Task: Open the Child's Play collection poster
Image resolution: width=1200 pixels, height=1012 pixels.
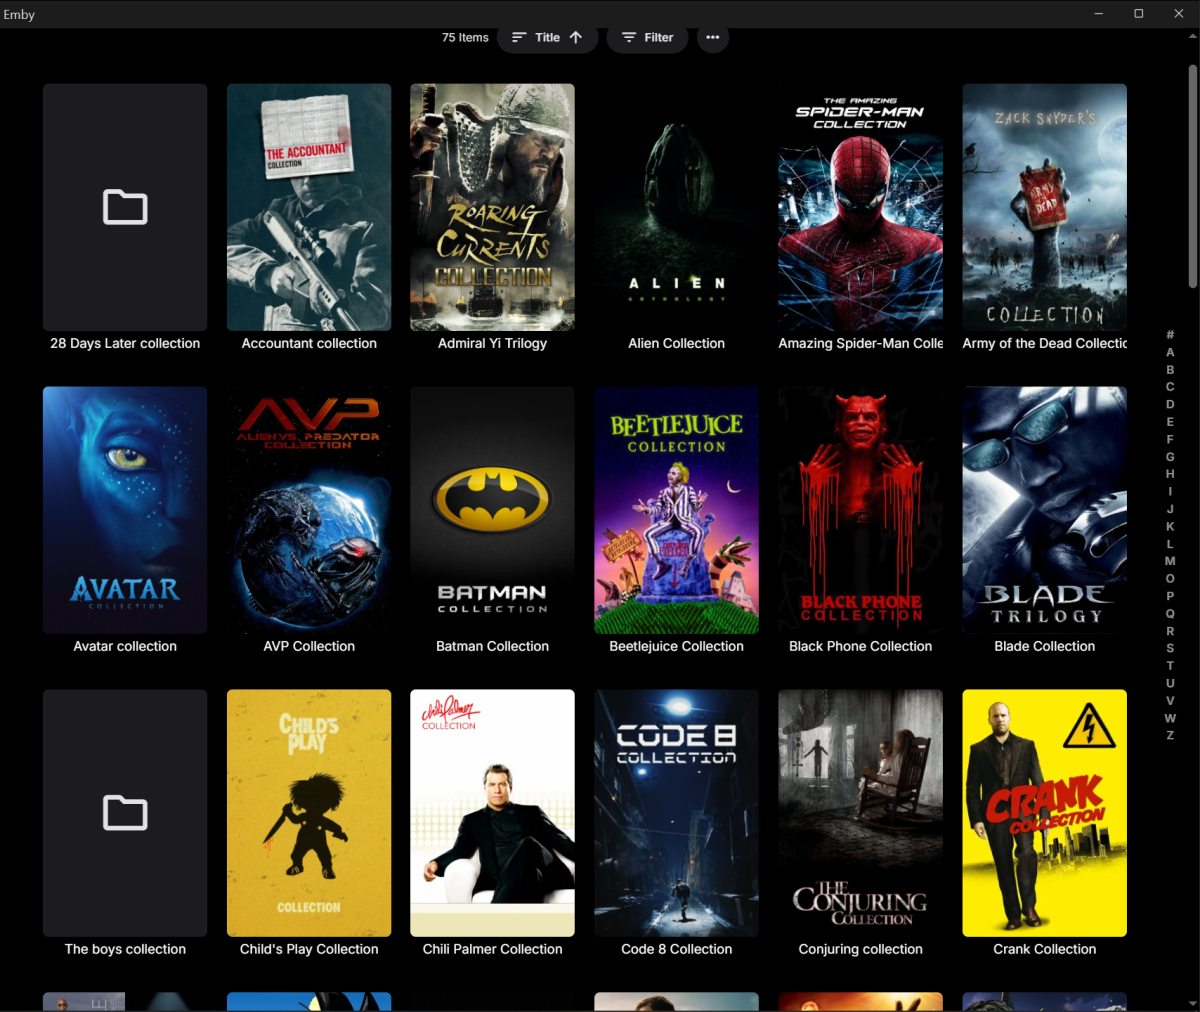Action: 309,813
